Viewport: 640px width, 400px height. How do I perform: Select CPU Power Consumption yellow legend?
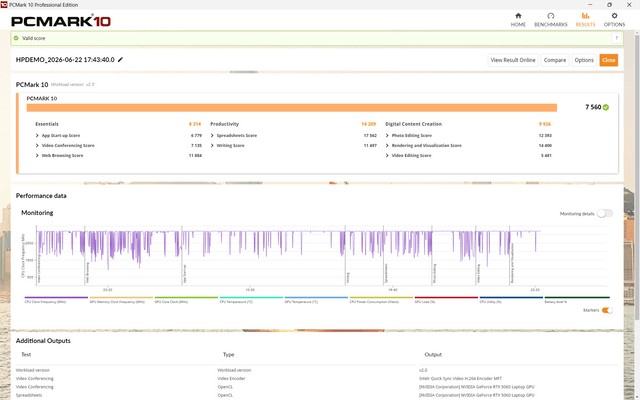[381, 300]
